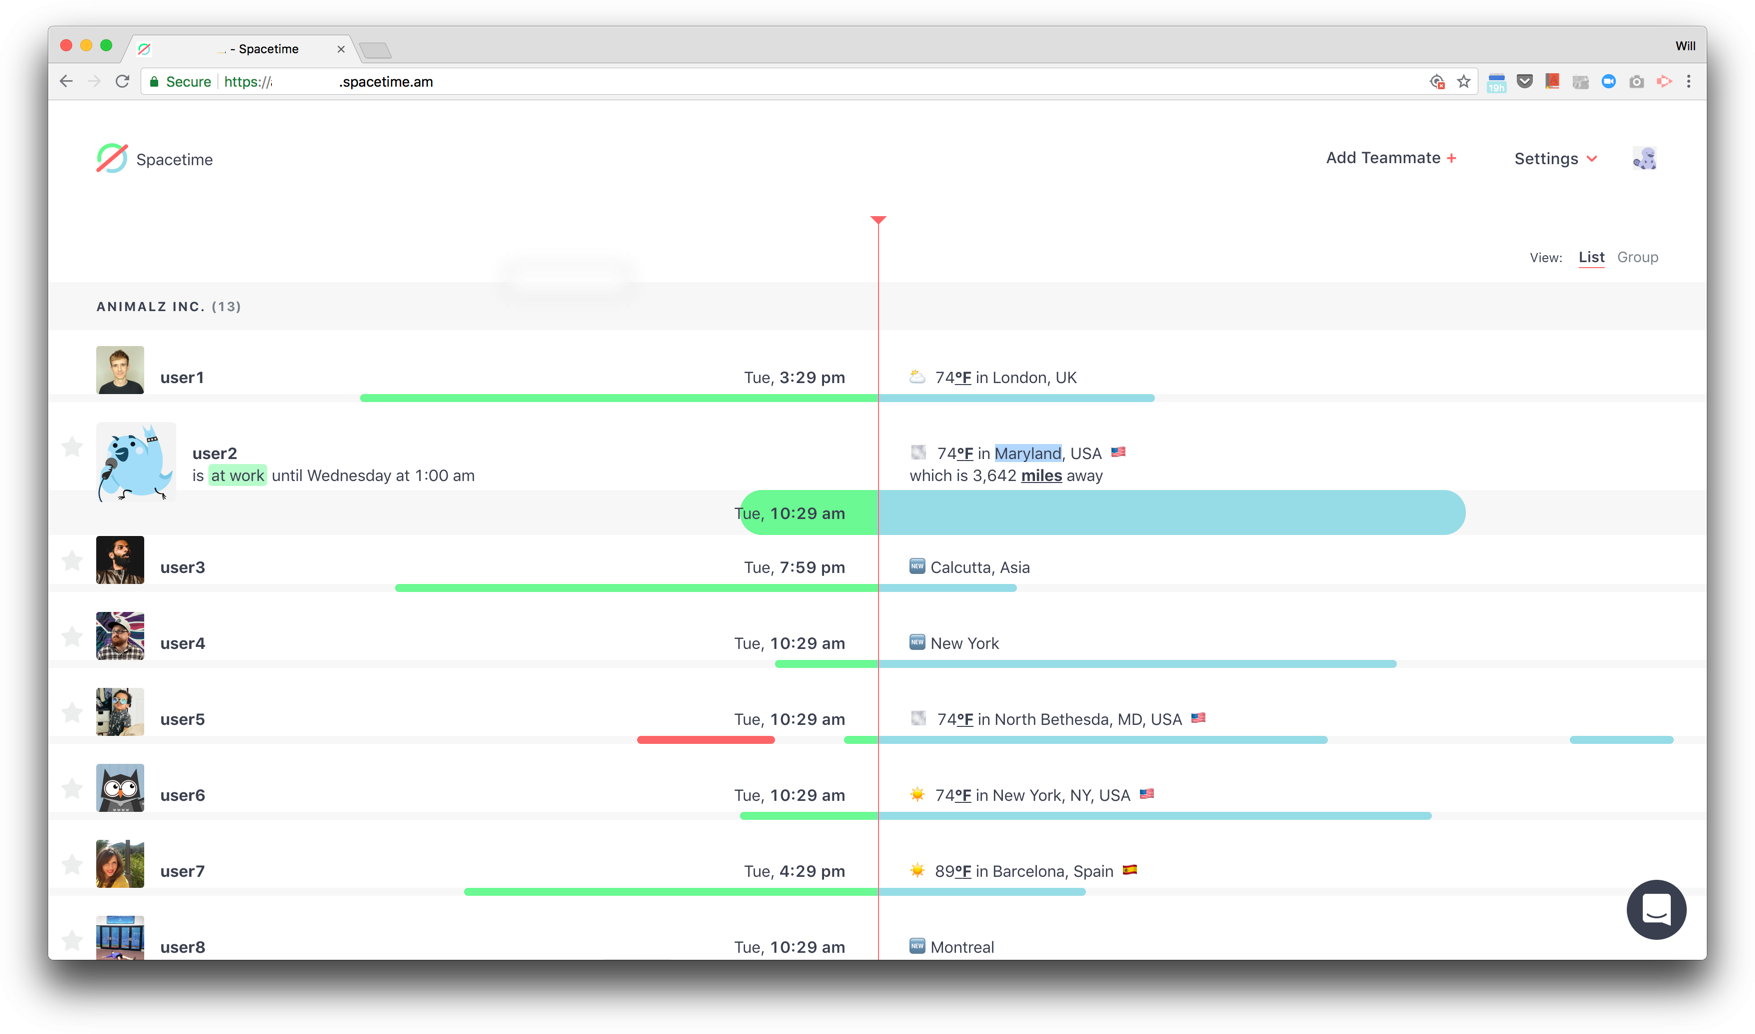This screenshot has width=1755, height=1034.
Task: Switch to List view
Action: click(1591, 257)
